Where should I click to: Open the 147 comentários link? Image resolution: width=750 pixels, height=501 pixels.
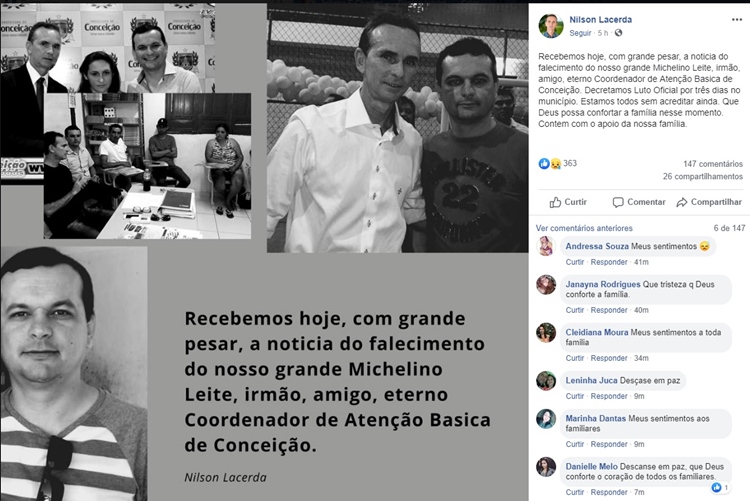point(713,164)
